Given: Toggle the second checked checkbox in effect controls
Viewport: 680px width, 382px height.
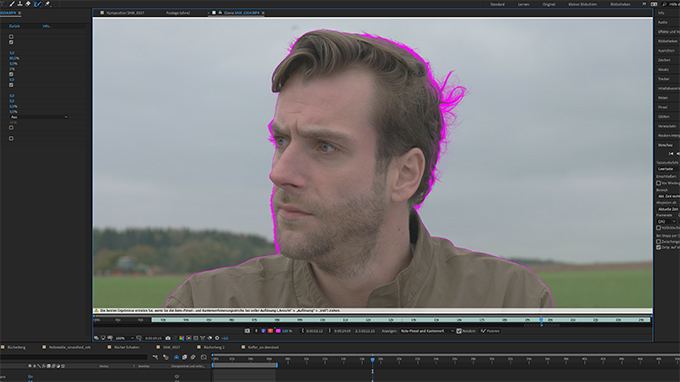Looking at the screenshot, I should (x=11, y=42).
